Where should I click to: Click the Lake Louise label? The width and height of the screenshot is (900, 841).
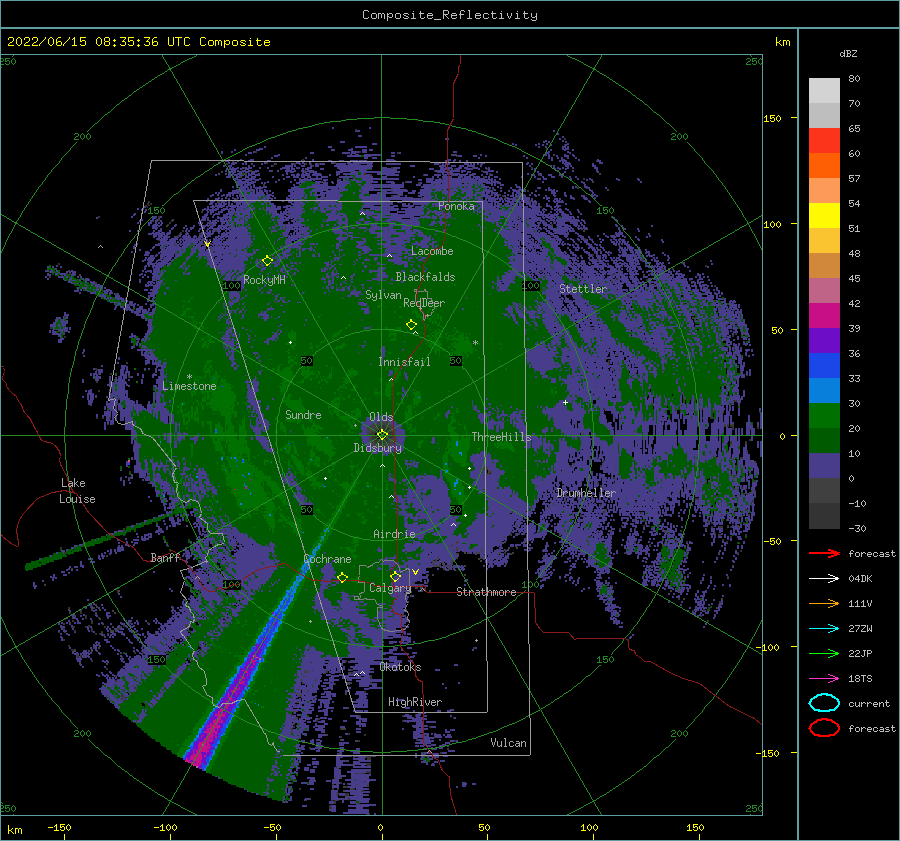(x=77, y=491)
